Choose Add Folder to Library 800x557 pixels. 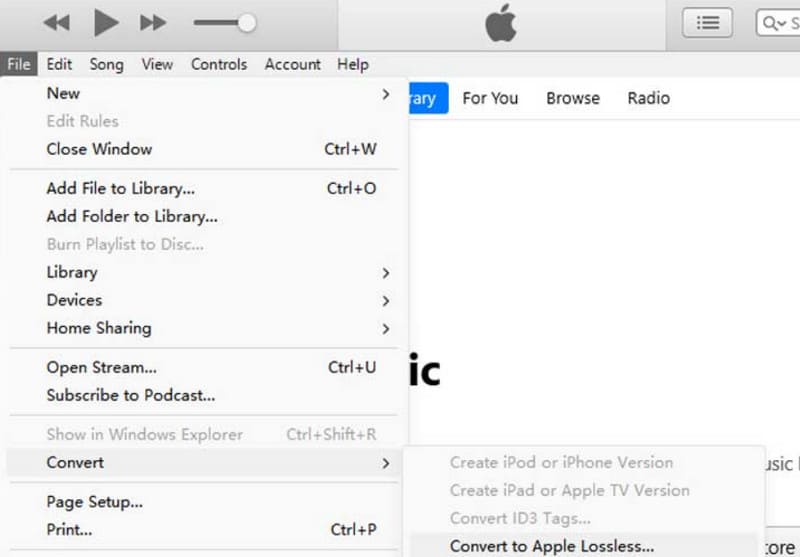(x=204, y=216)
